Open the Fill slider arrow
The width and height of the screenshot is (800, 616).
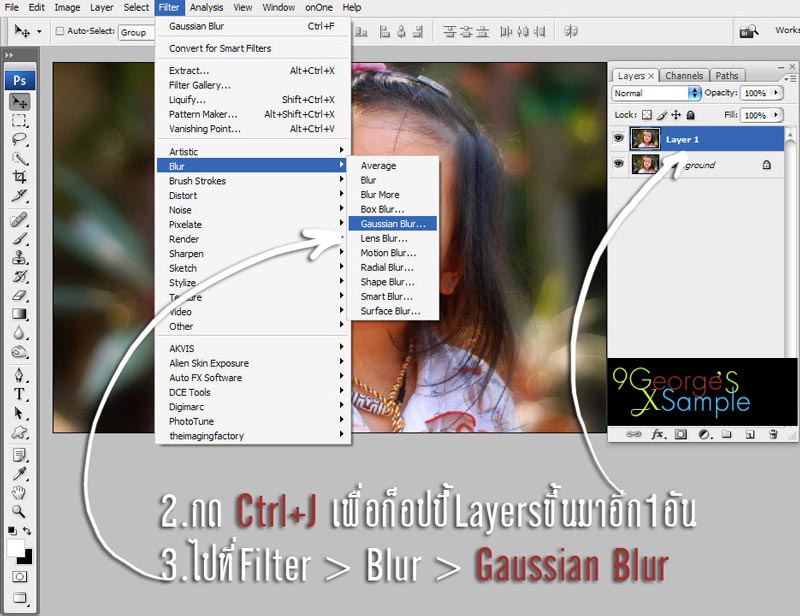click(776, 115)
